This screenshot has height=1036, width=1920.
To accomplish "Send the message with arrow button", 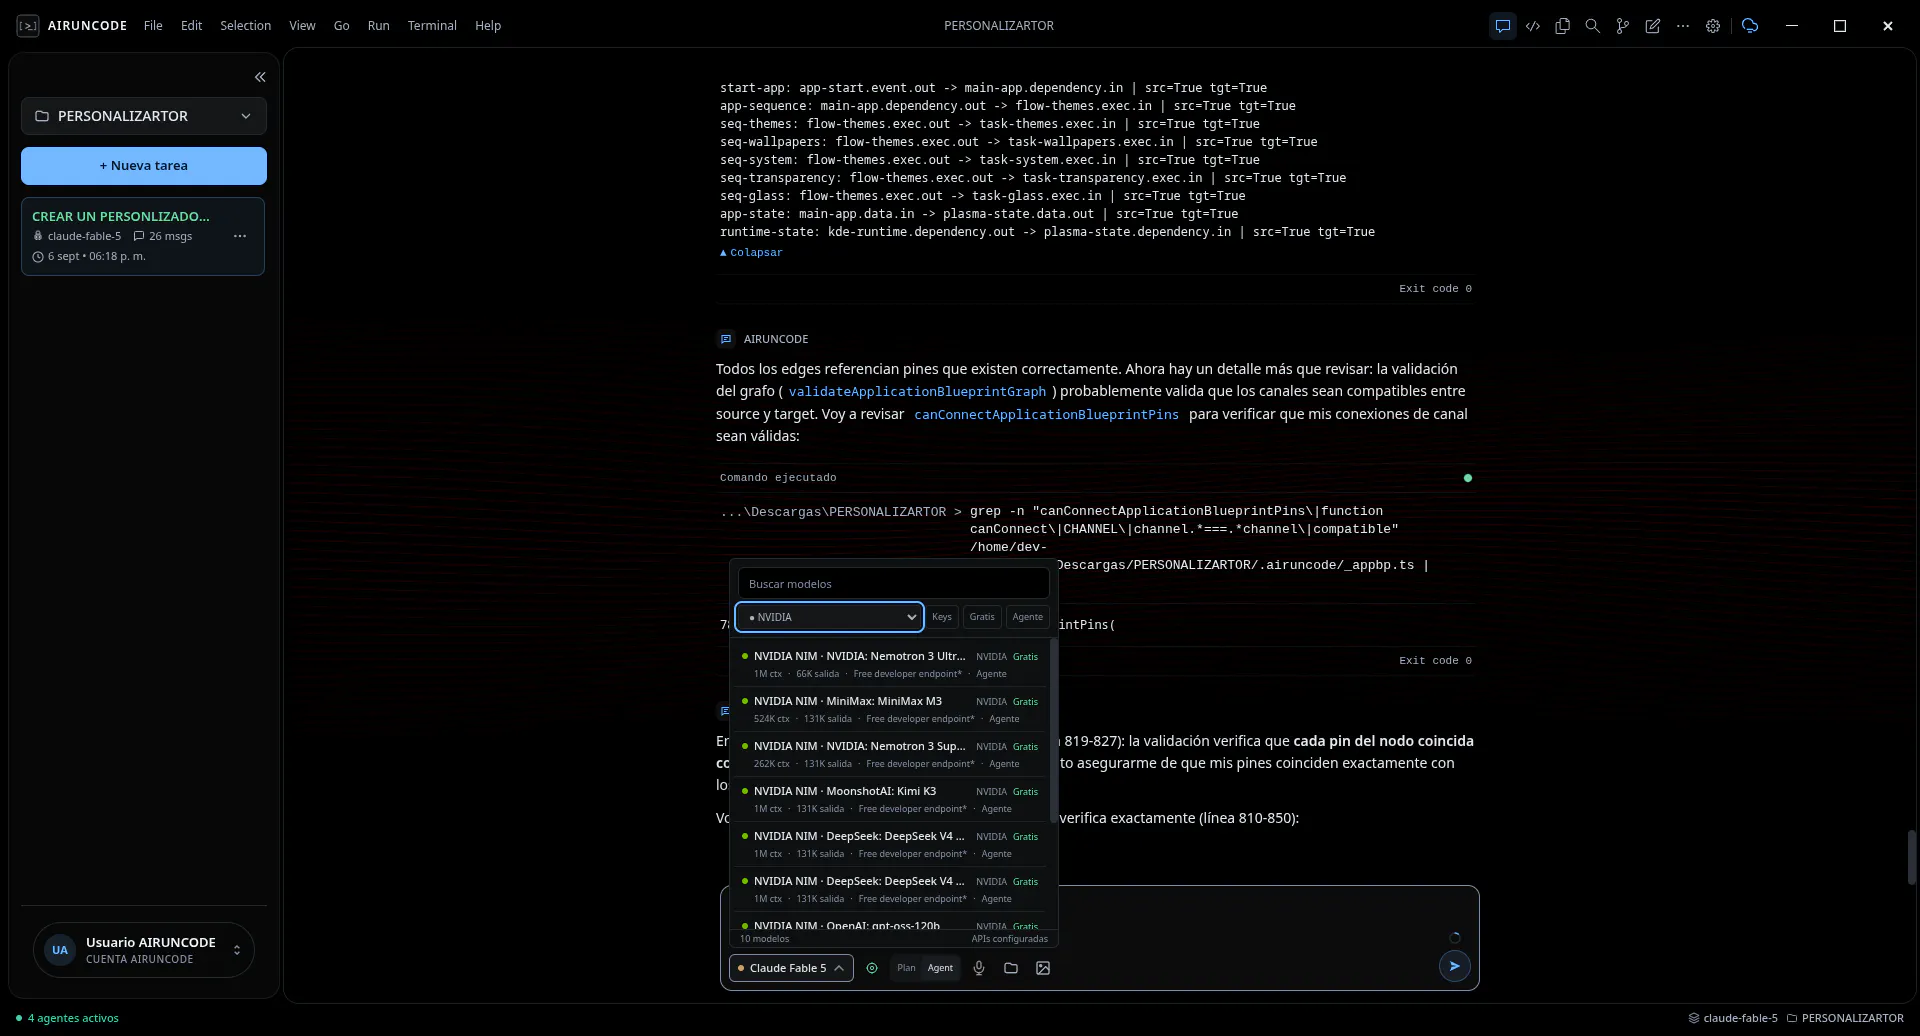I will pos(1454,966).
